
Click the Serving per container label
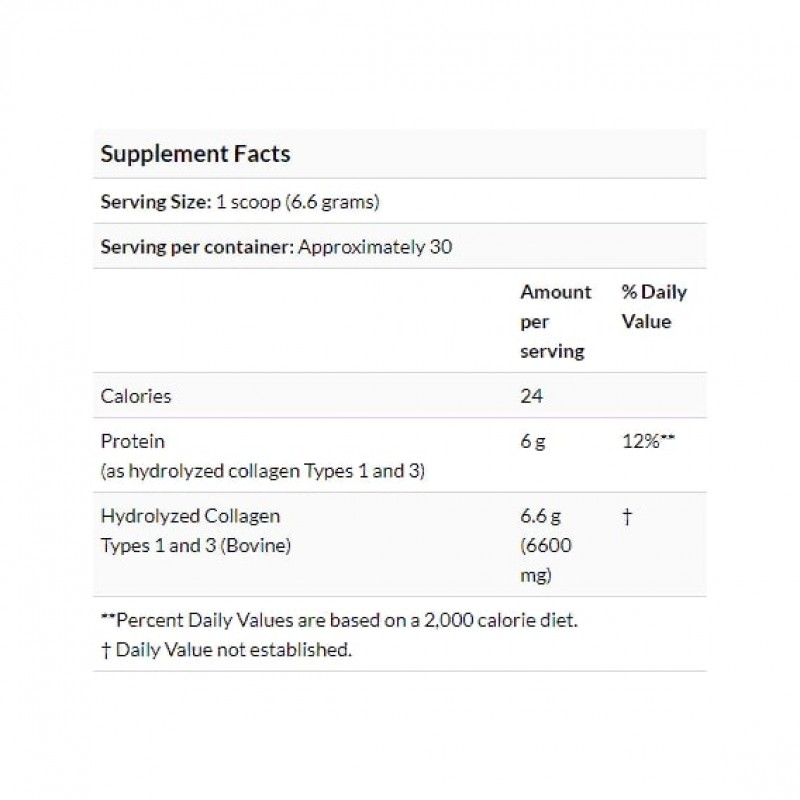pyautogui.click(x=196, y=246)
